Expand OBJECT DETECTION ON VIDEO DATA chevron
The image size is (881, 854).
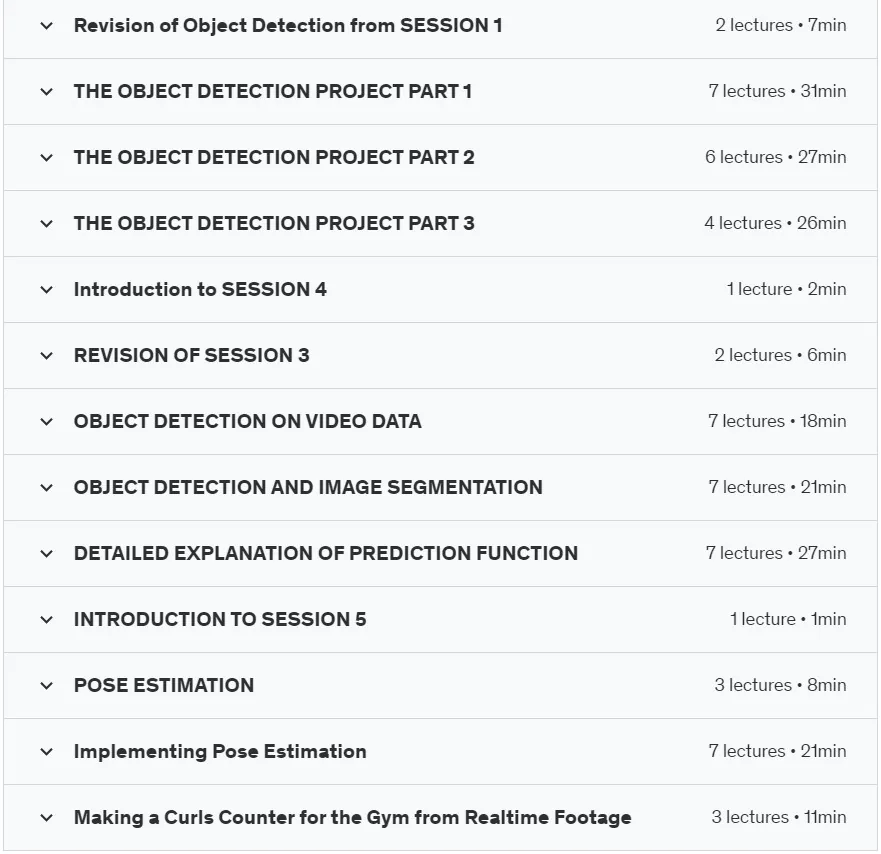click(47, 422)
